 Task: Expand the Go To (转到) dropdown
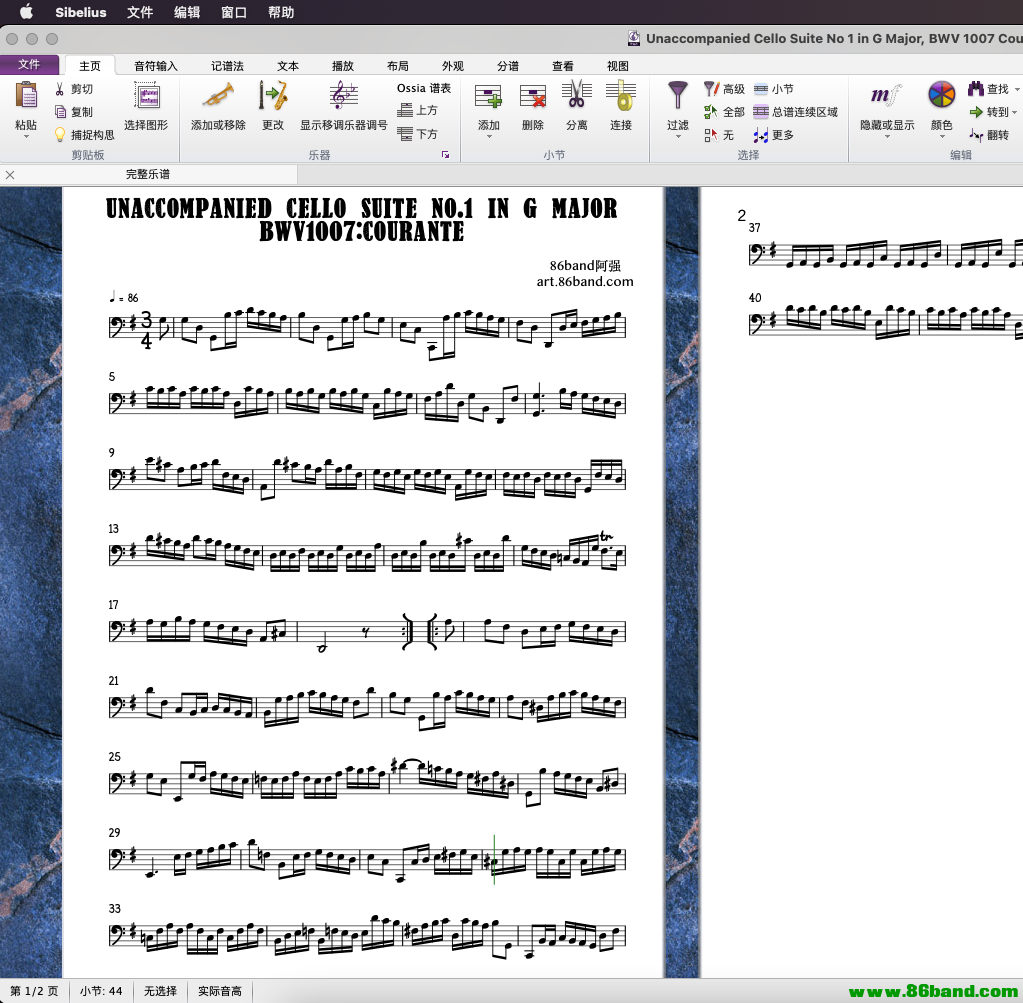coord(1015,112)
